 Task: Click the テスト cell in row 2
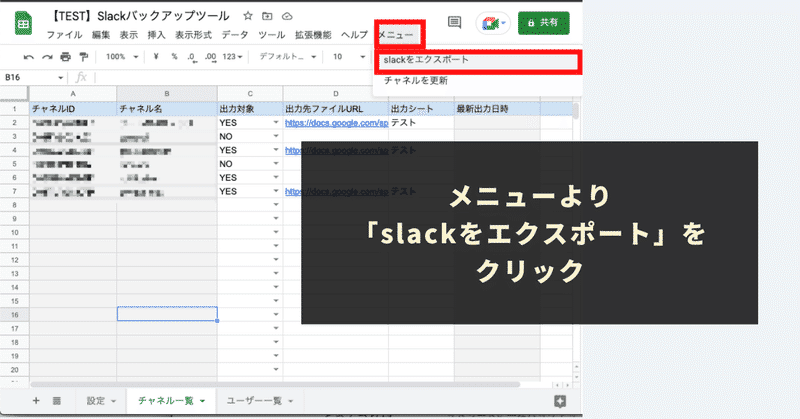click(421, 122)
